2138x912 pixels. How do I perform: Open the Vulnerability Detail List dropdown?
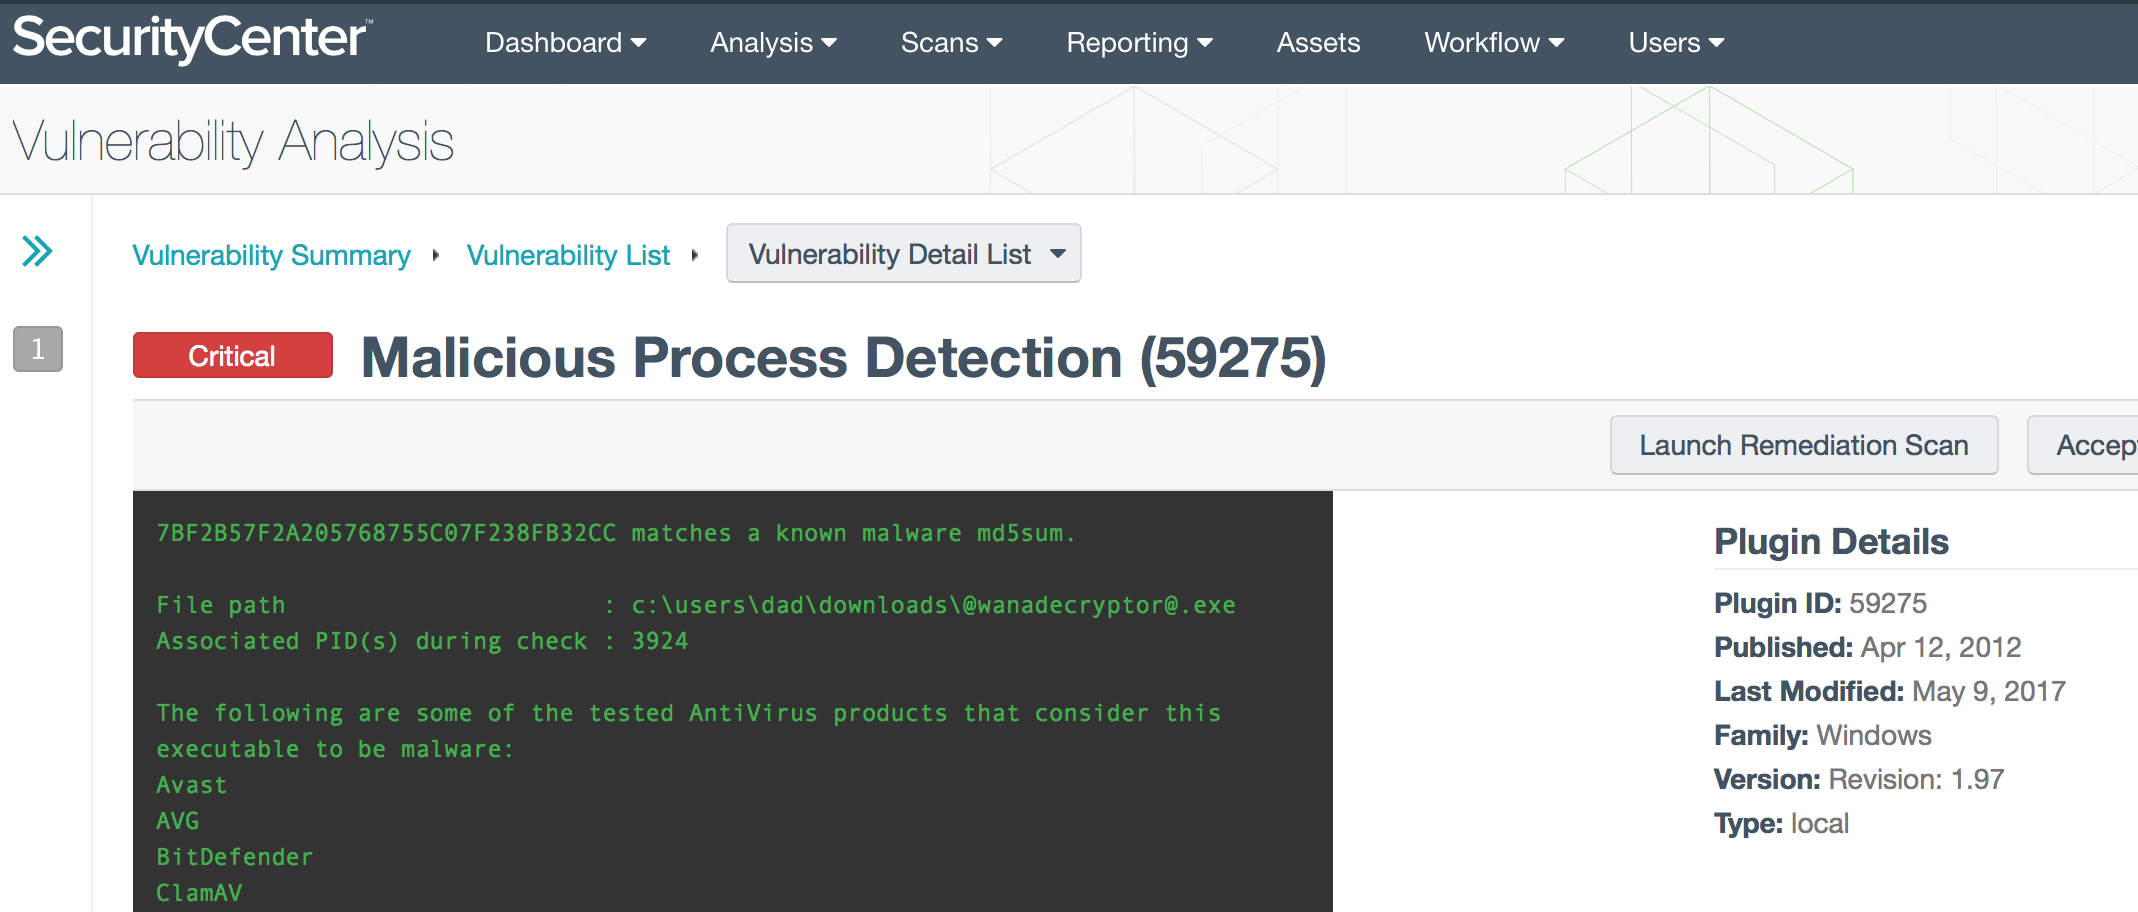click(x=904, y=253)
